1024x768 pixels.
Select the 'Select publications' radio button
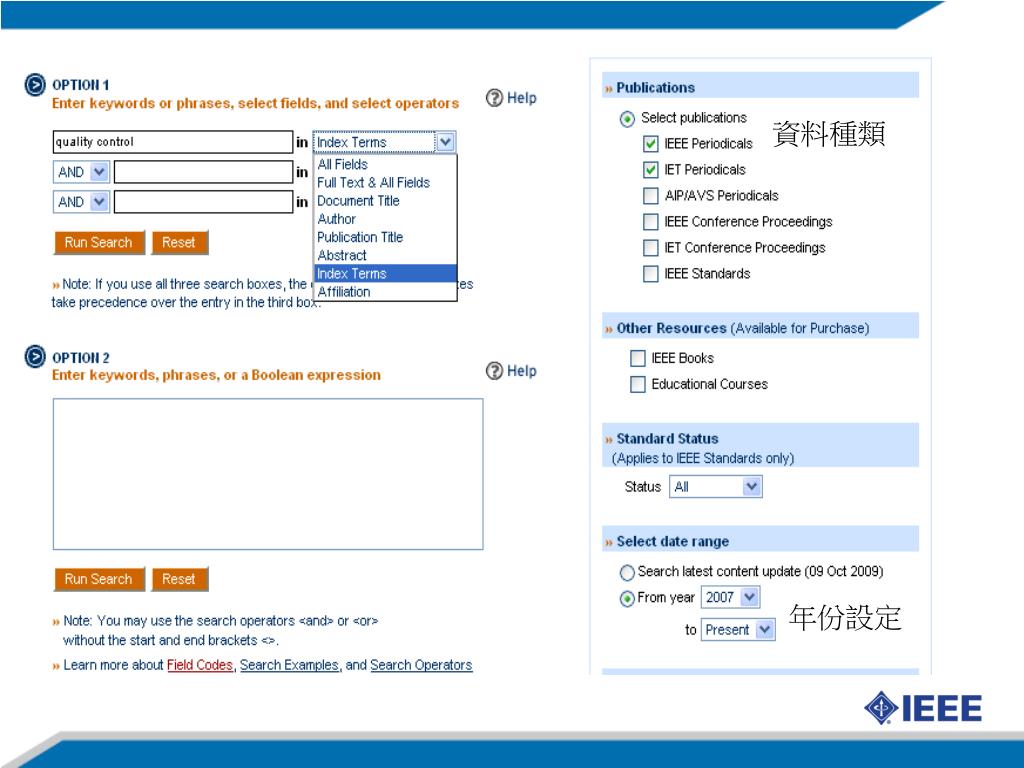tap(627, 119)
